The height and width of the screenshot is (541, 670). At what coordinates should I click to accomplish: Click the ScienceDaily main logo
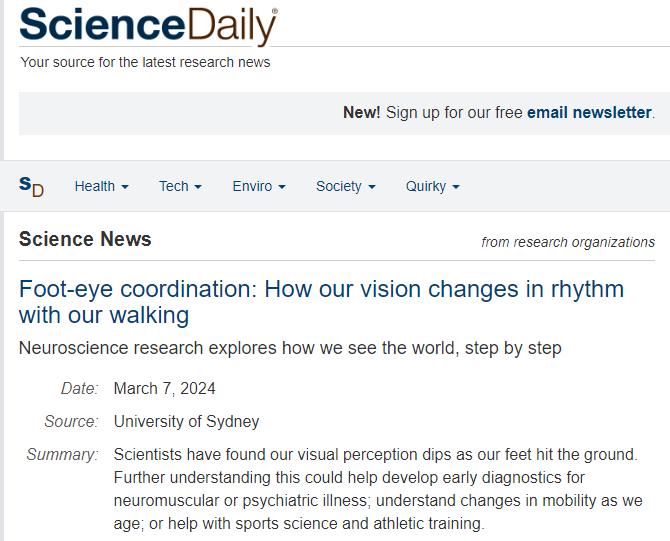click(148, 25)
